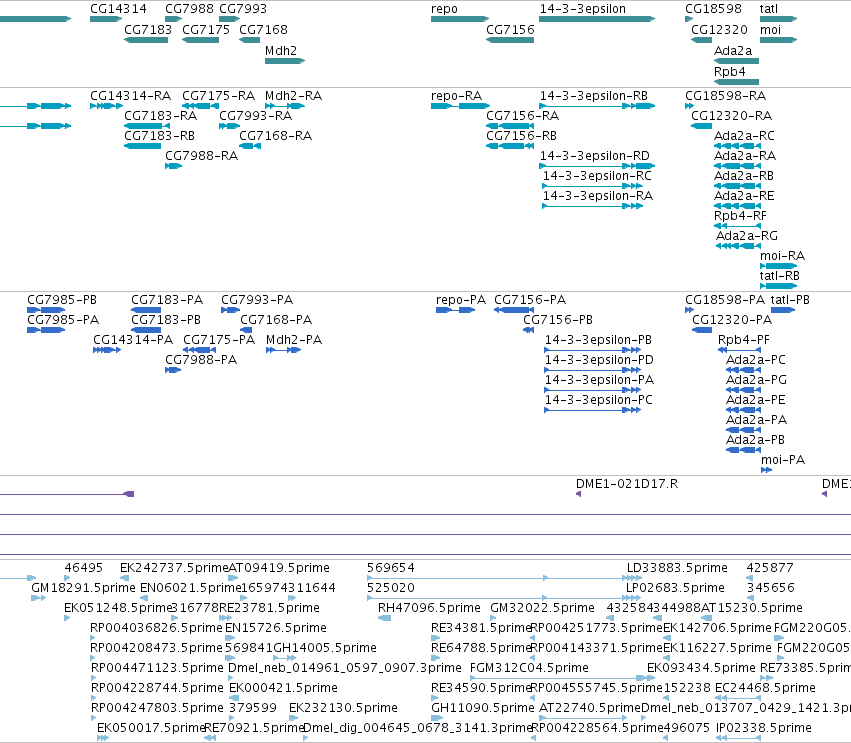
Task: Click the DME1-021D17.R clone end marker
Action: point(579,494)
